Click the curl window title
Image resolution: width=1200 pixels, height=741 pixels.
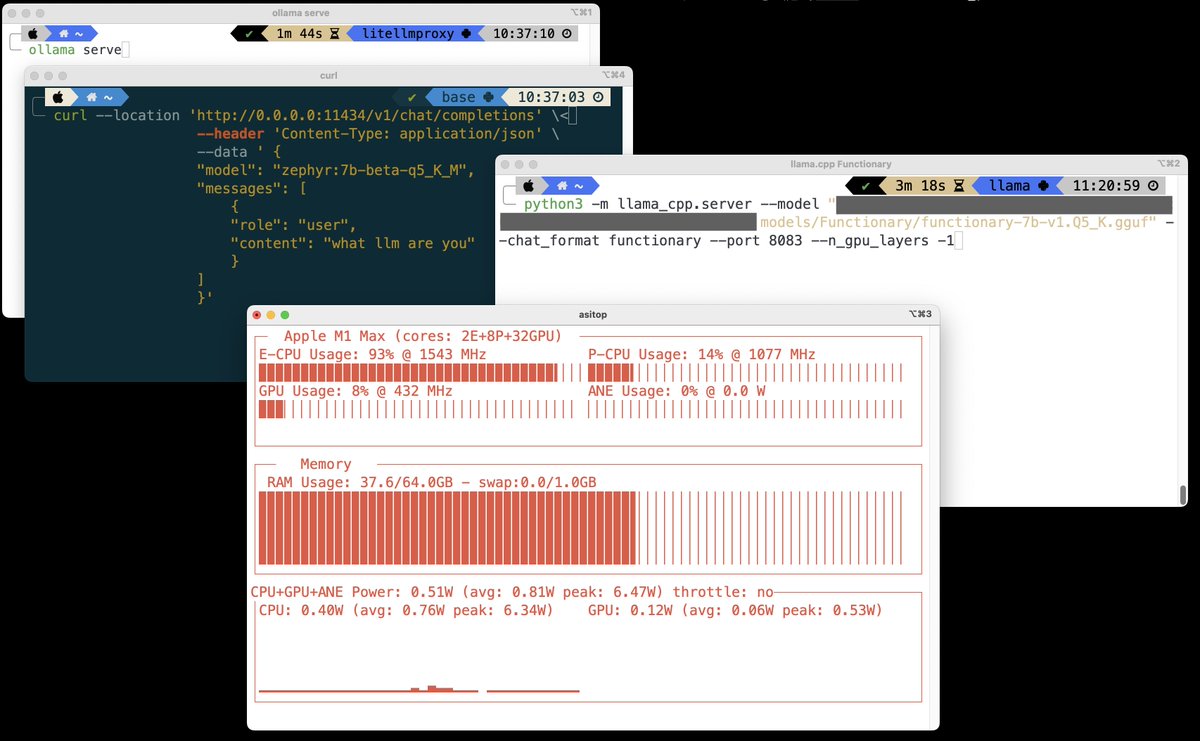pyautogui.click(x=328, y=75)
